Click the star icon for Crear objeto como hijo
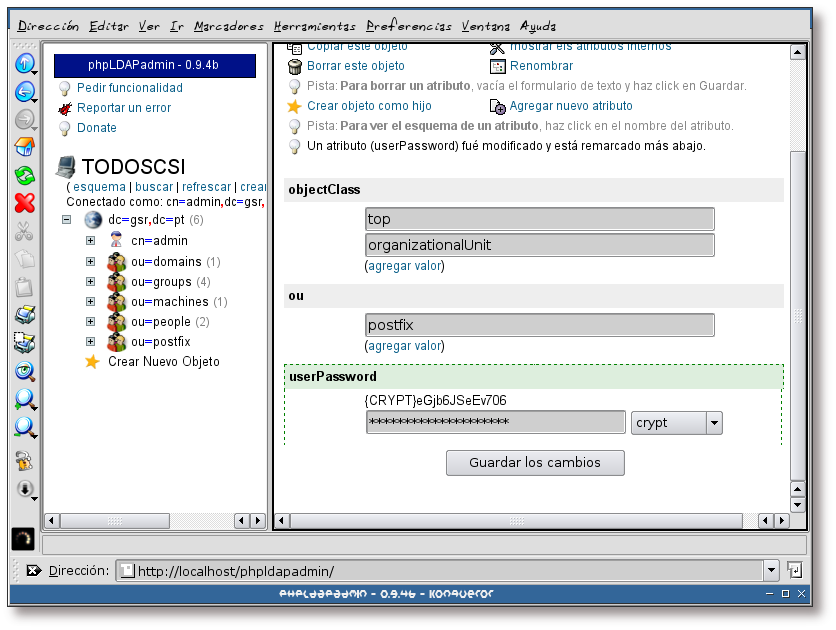 (293, 106)
